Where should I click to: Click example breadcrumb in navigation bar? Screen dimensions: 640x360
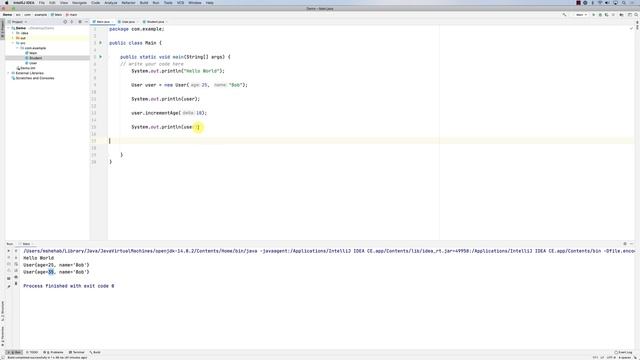40,15
